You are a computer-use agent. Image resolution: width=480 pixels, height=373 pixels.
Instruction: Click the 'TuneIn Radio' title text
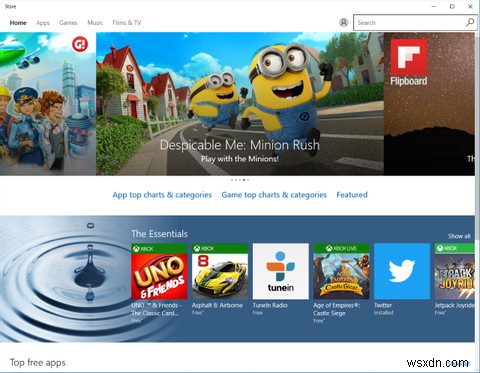[270, 305]
